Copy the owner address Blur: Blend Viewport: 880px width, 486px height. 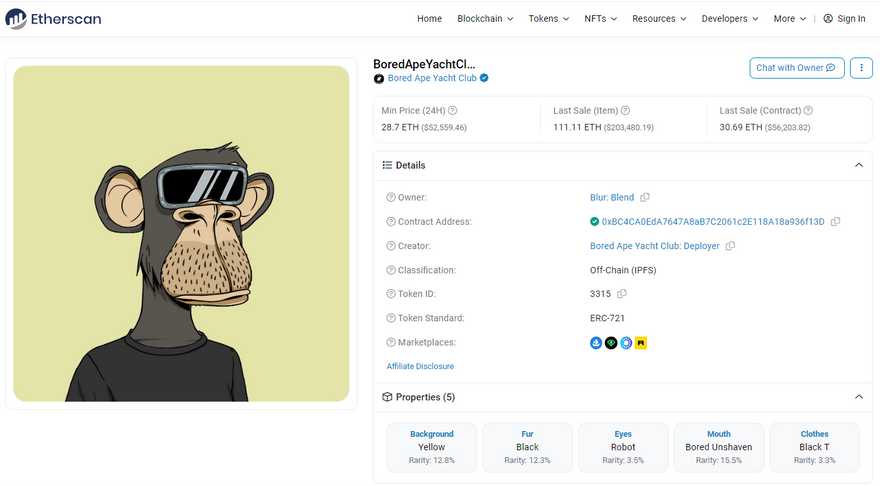click(x=645, y=198)
